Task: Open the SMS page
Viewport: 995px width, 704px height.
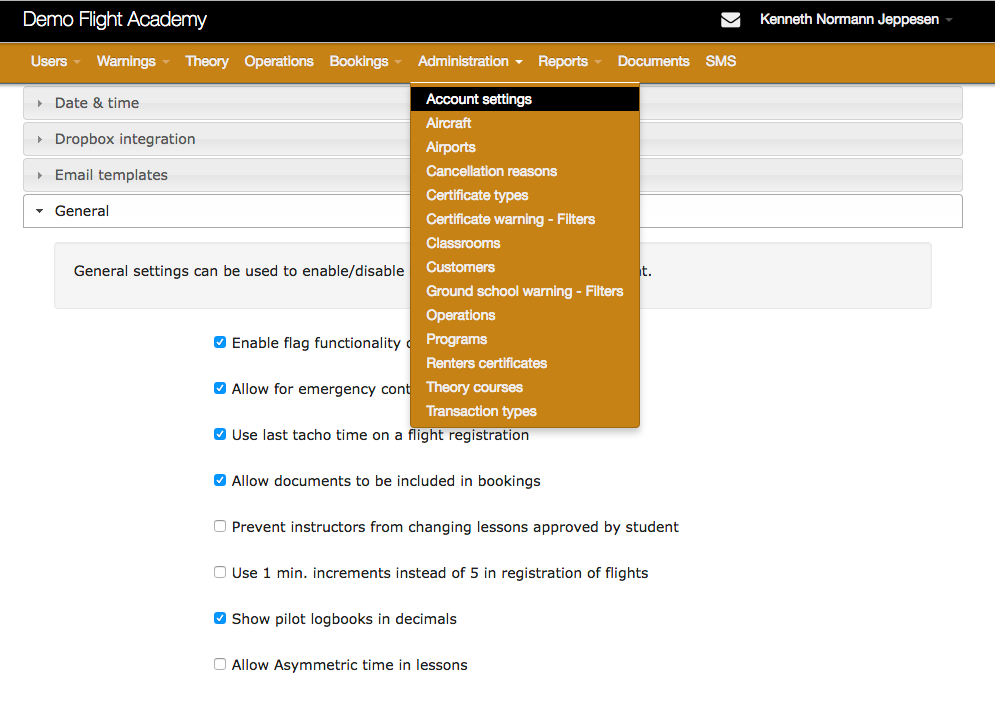Action: click(x=721, y=62)
